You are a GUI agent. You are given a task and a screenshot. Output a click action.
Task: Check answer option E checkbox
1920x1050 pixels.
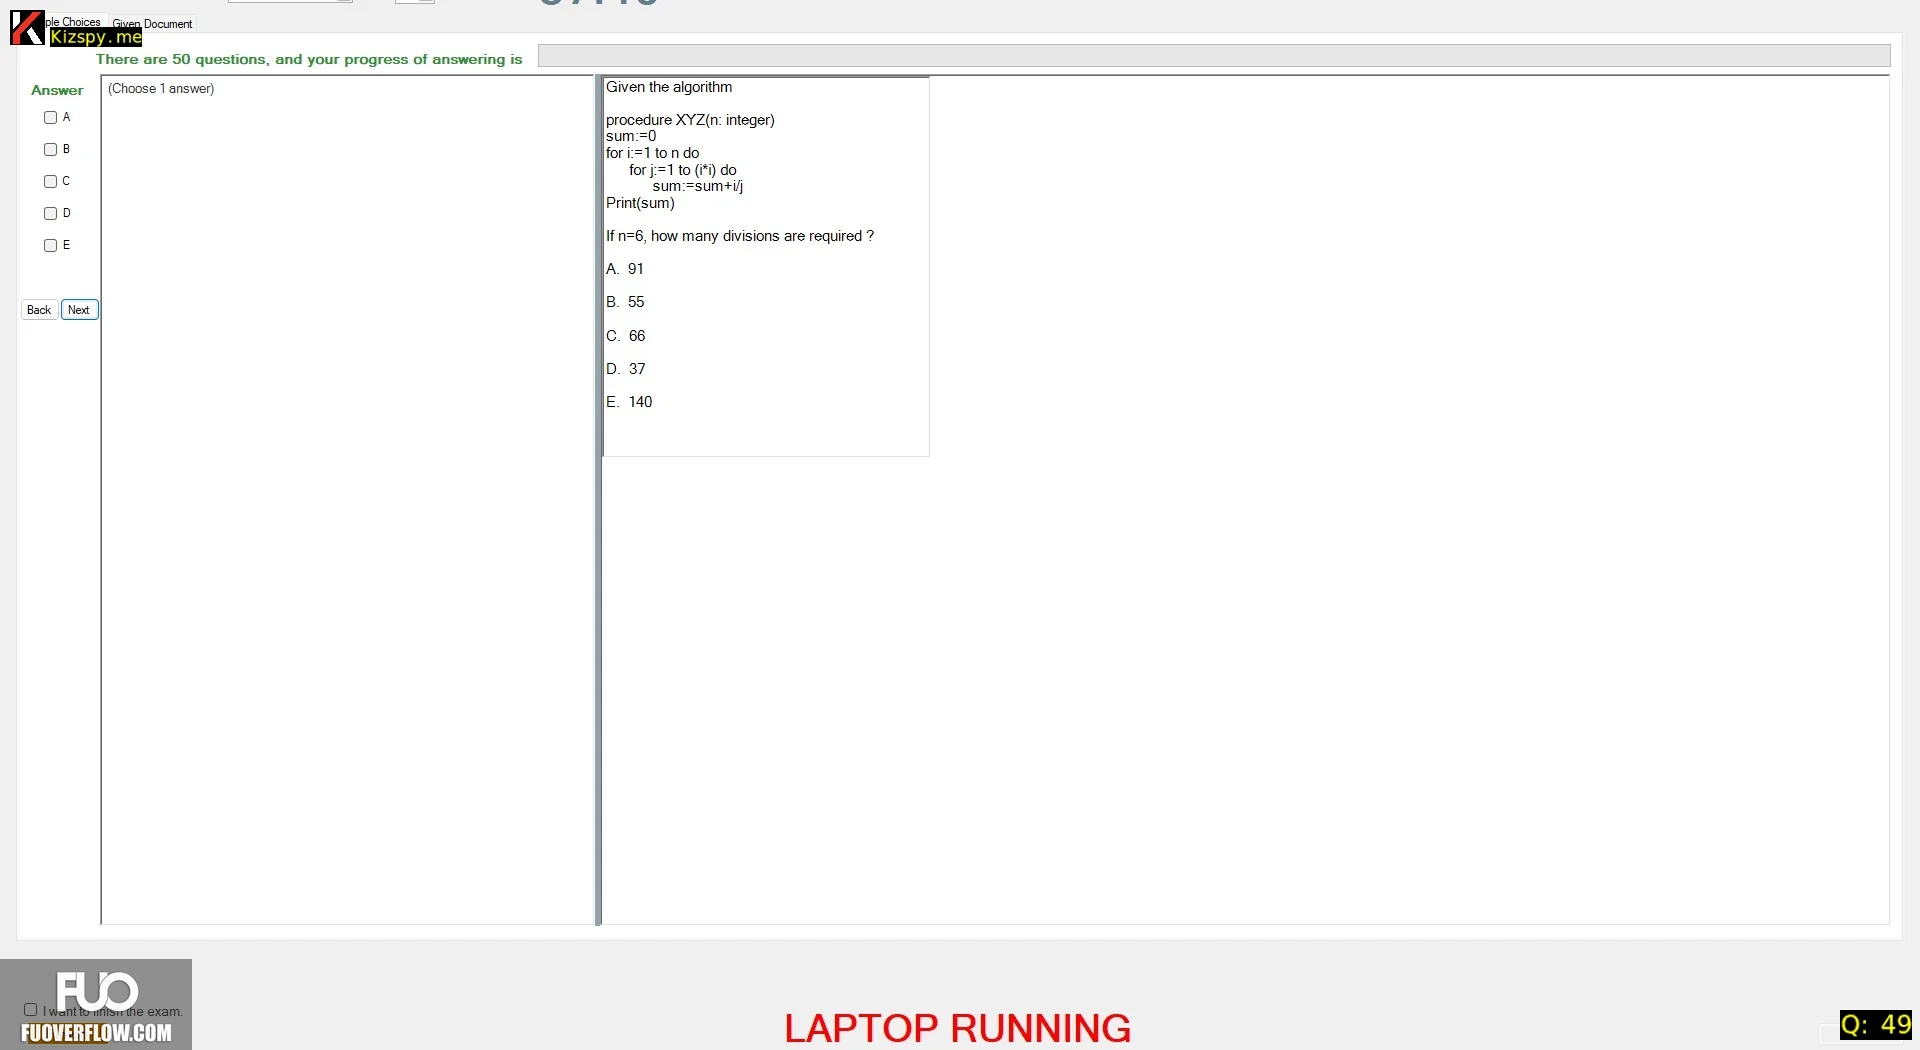click(50, 246)
